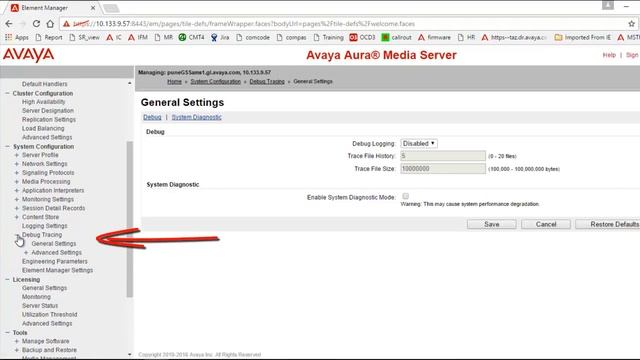Go to Home breadcrumb
Viewport: 640px width, 360px height.
(x=174, y=82)
